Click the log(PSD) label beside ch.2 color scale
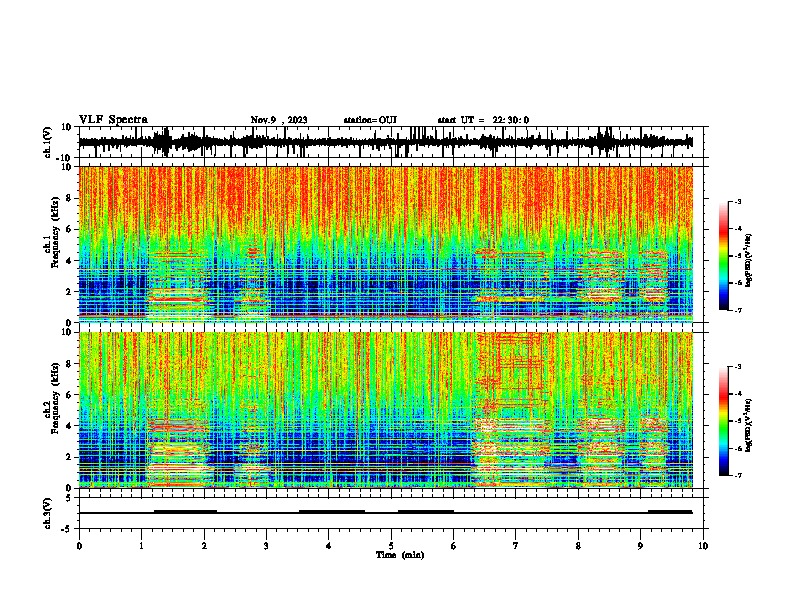Viewport: 792px width, 612px height. (x=749, y=425)
